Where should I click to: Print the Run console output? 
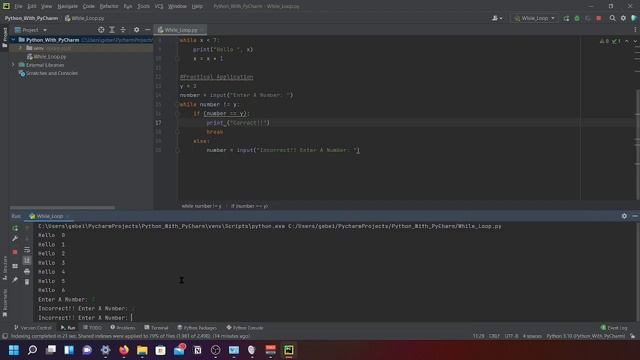coord(27,271)
